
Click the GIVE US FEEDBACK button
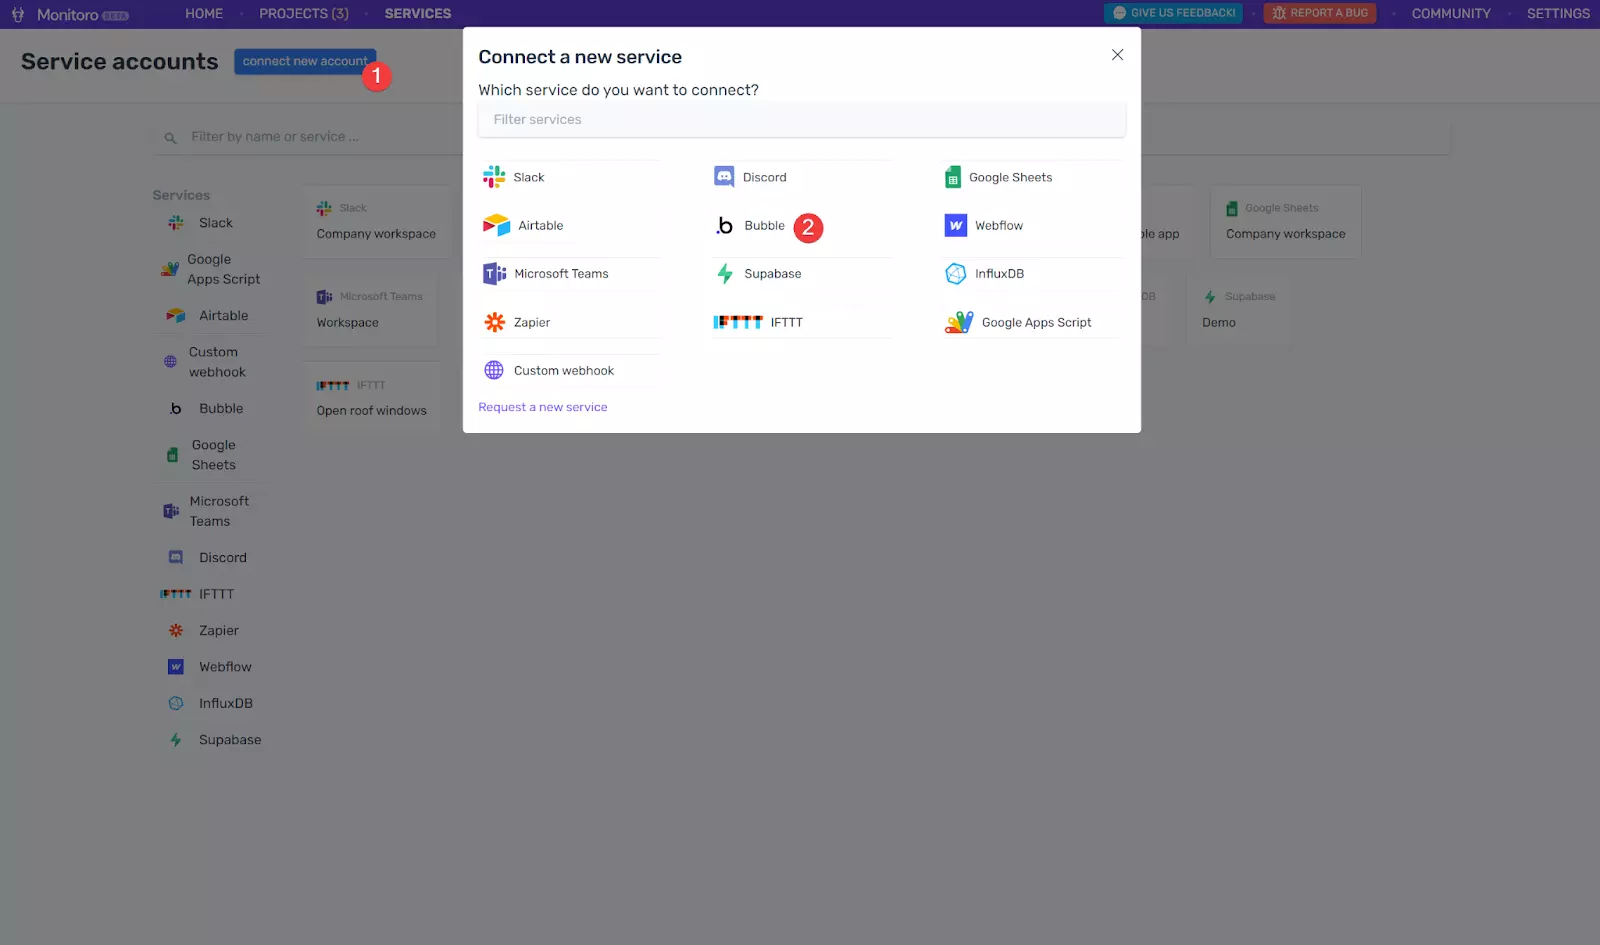1173,13
